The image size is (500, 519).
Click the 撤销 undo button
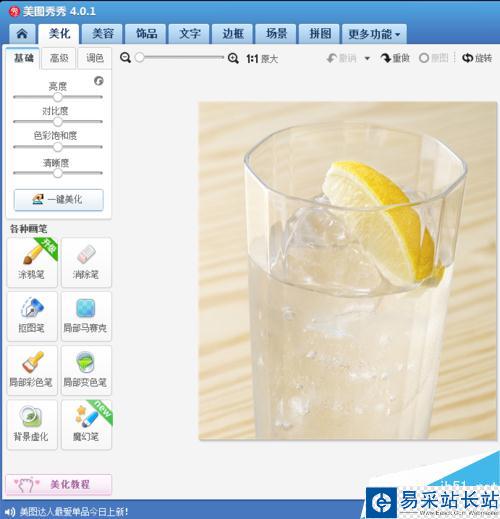[342, 58]
